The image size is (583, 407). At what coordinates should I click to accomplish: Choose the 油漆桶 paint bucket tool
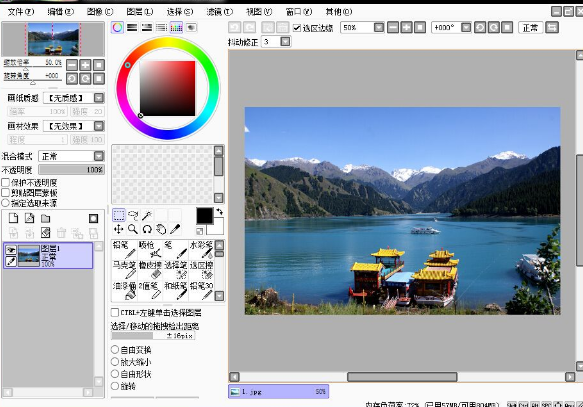point(124,290)
